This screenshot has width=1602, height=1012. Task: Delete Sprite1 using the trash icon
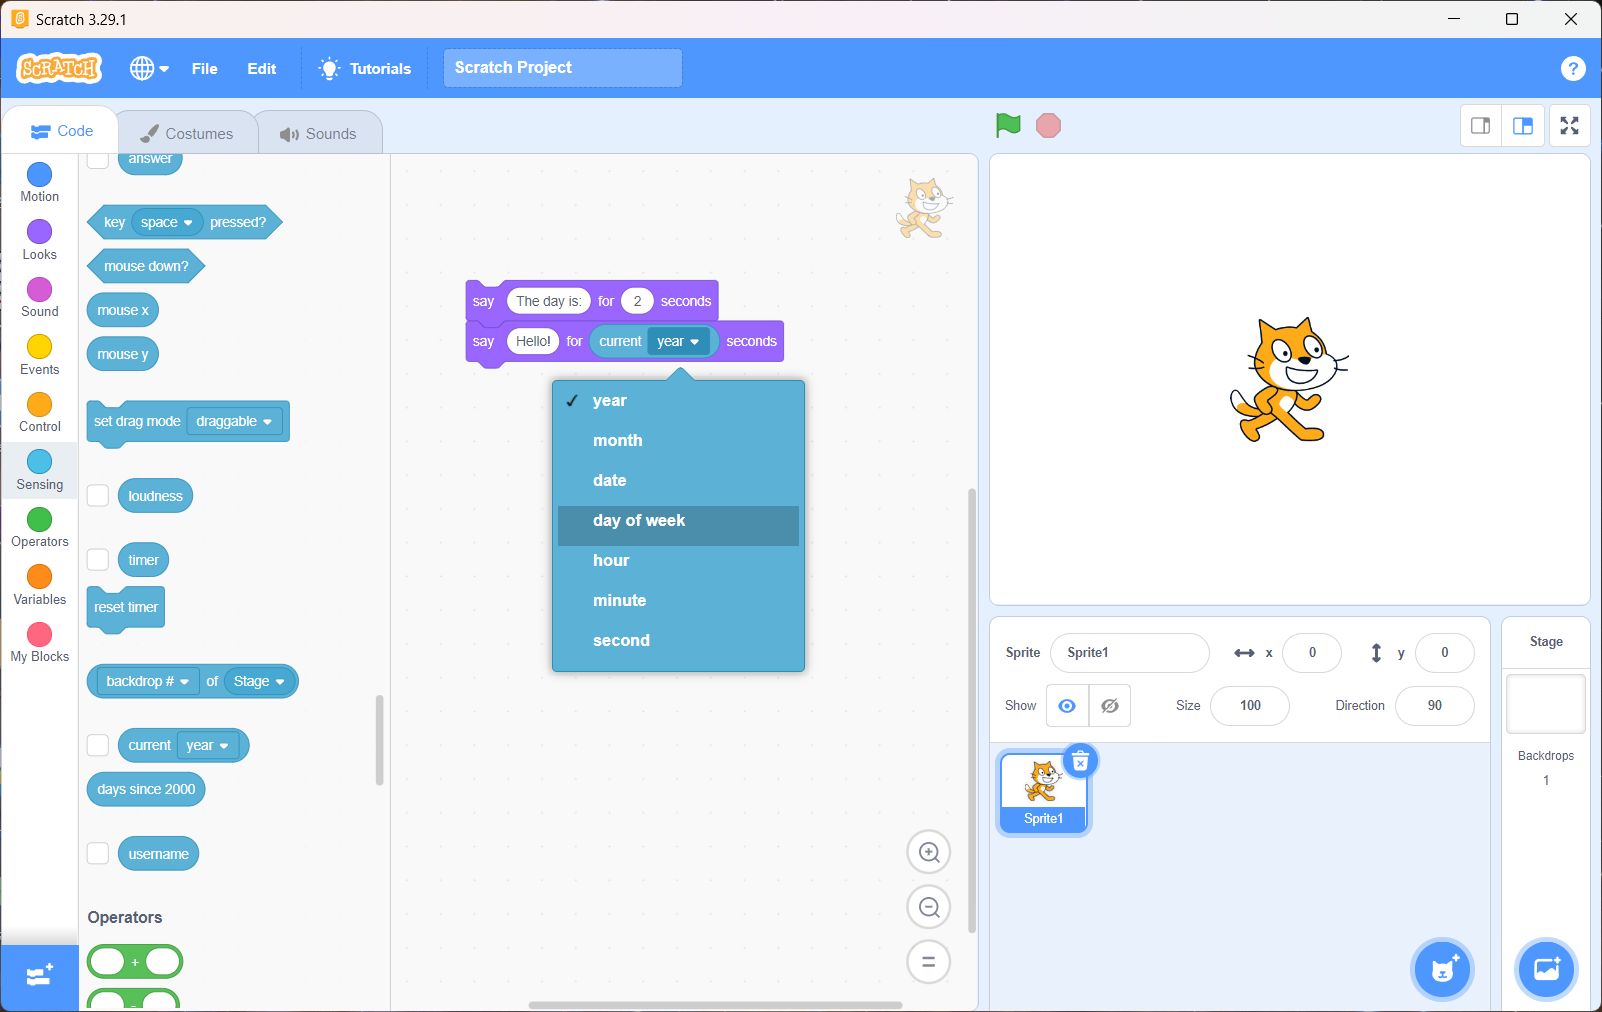coord(1080,762)
